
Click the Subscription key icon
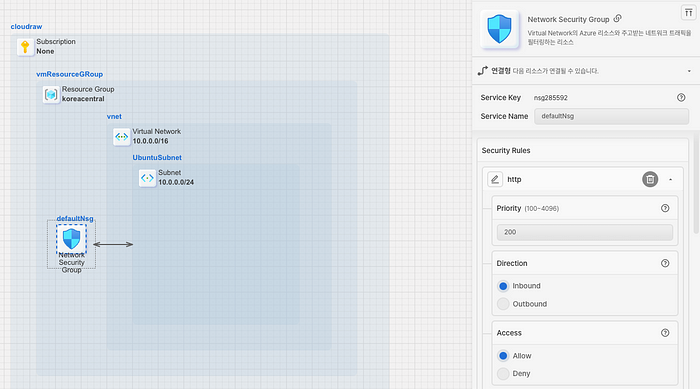[25, 47]
